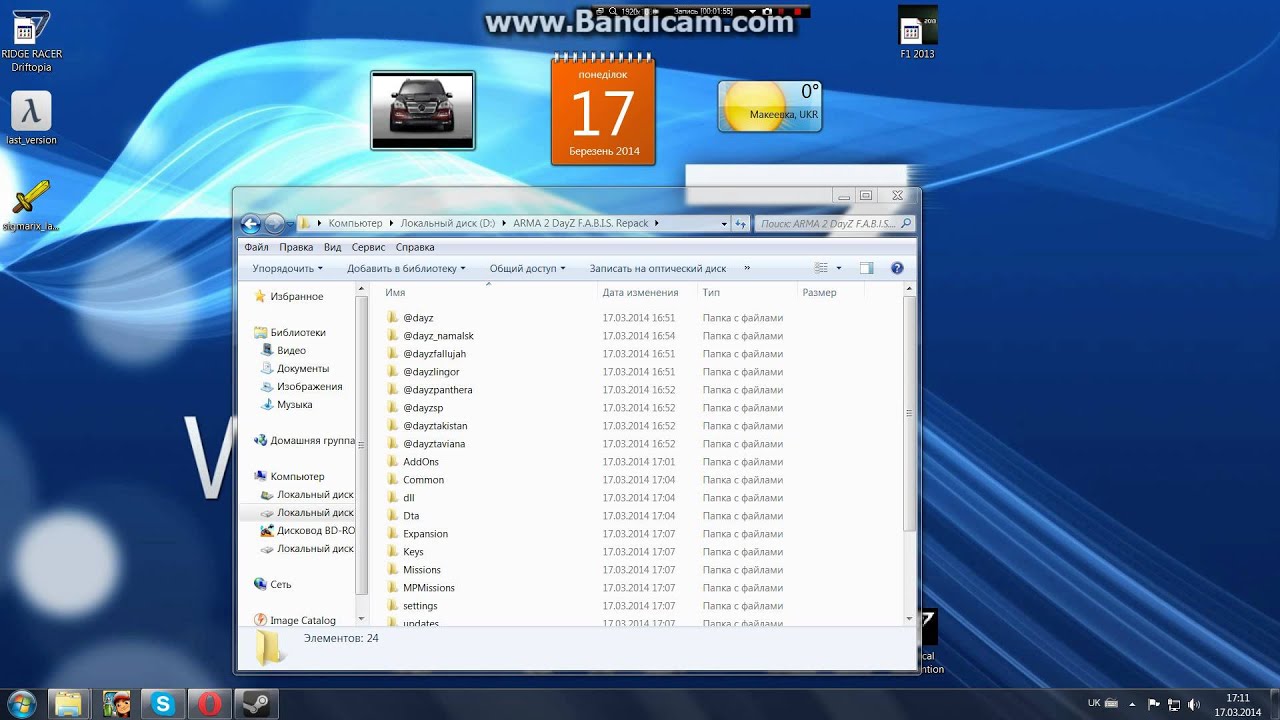Refresh the folder with the refresh button
Screen dimensions: 1280x720
(x=741, y=223)
